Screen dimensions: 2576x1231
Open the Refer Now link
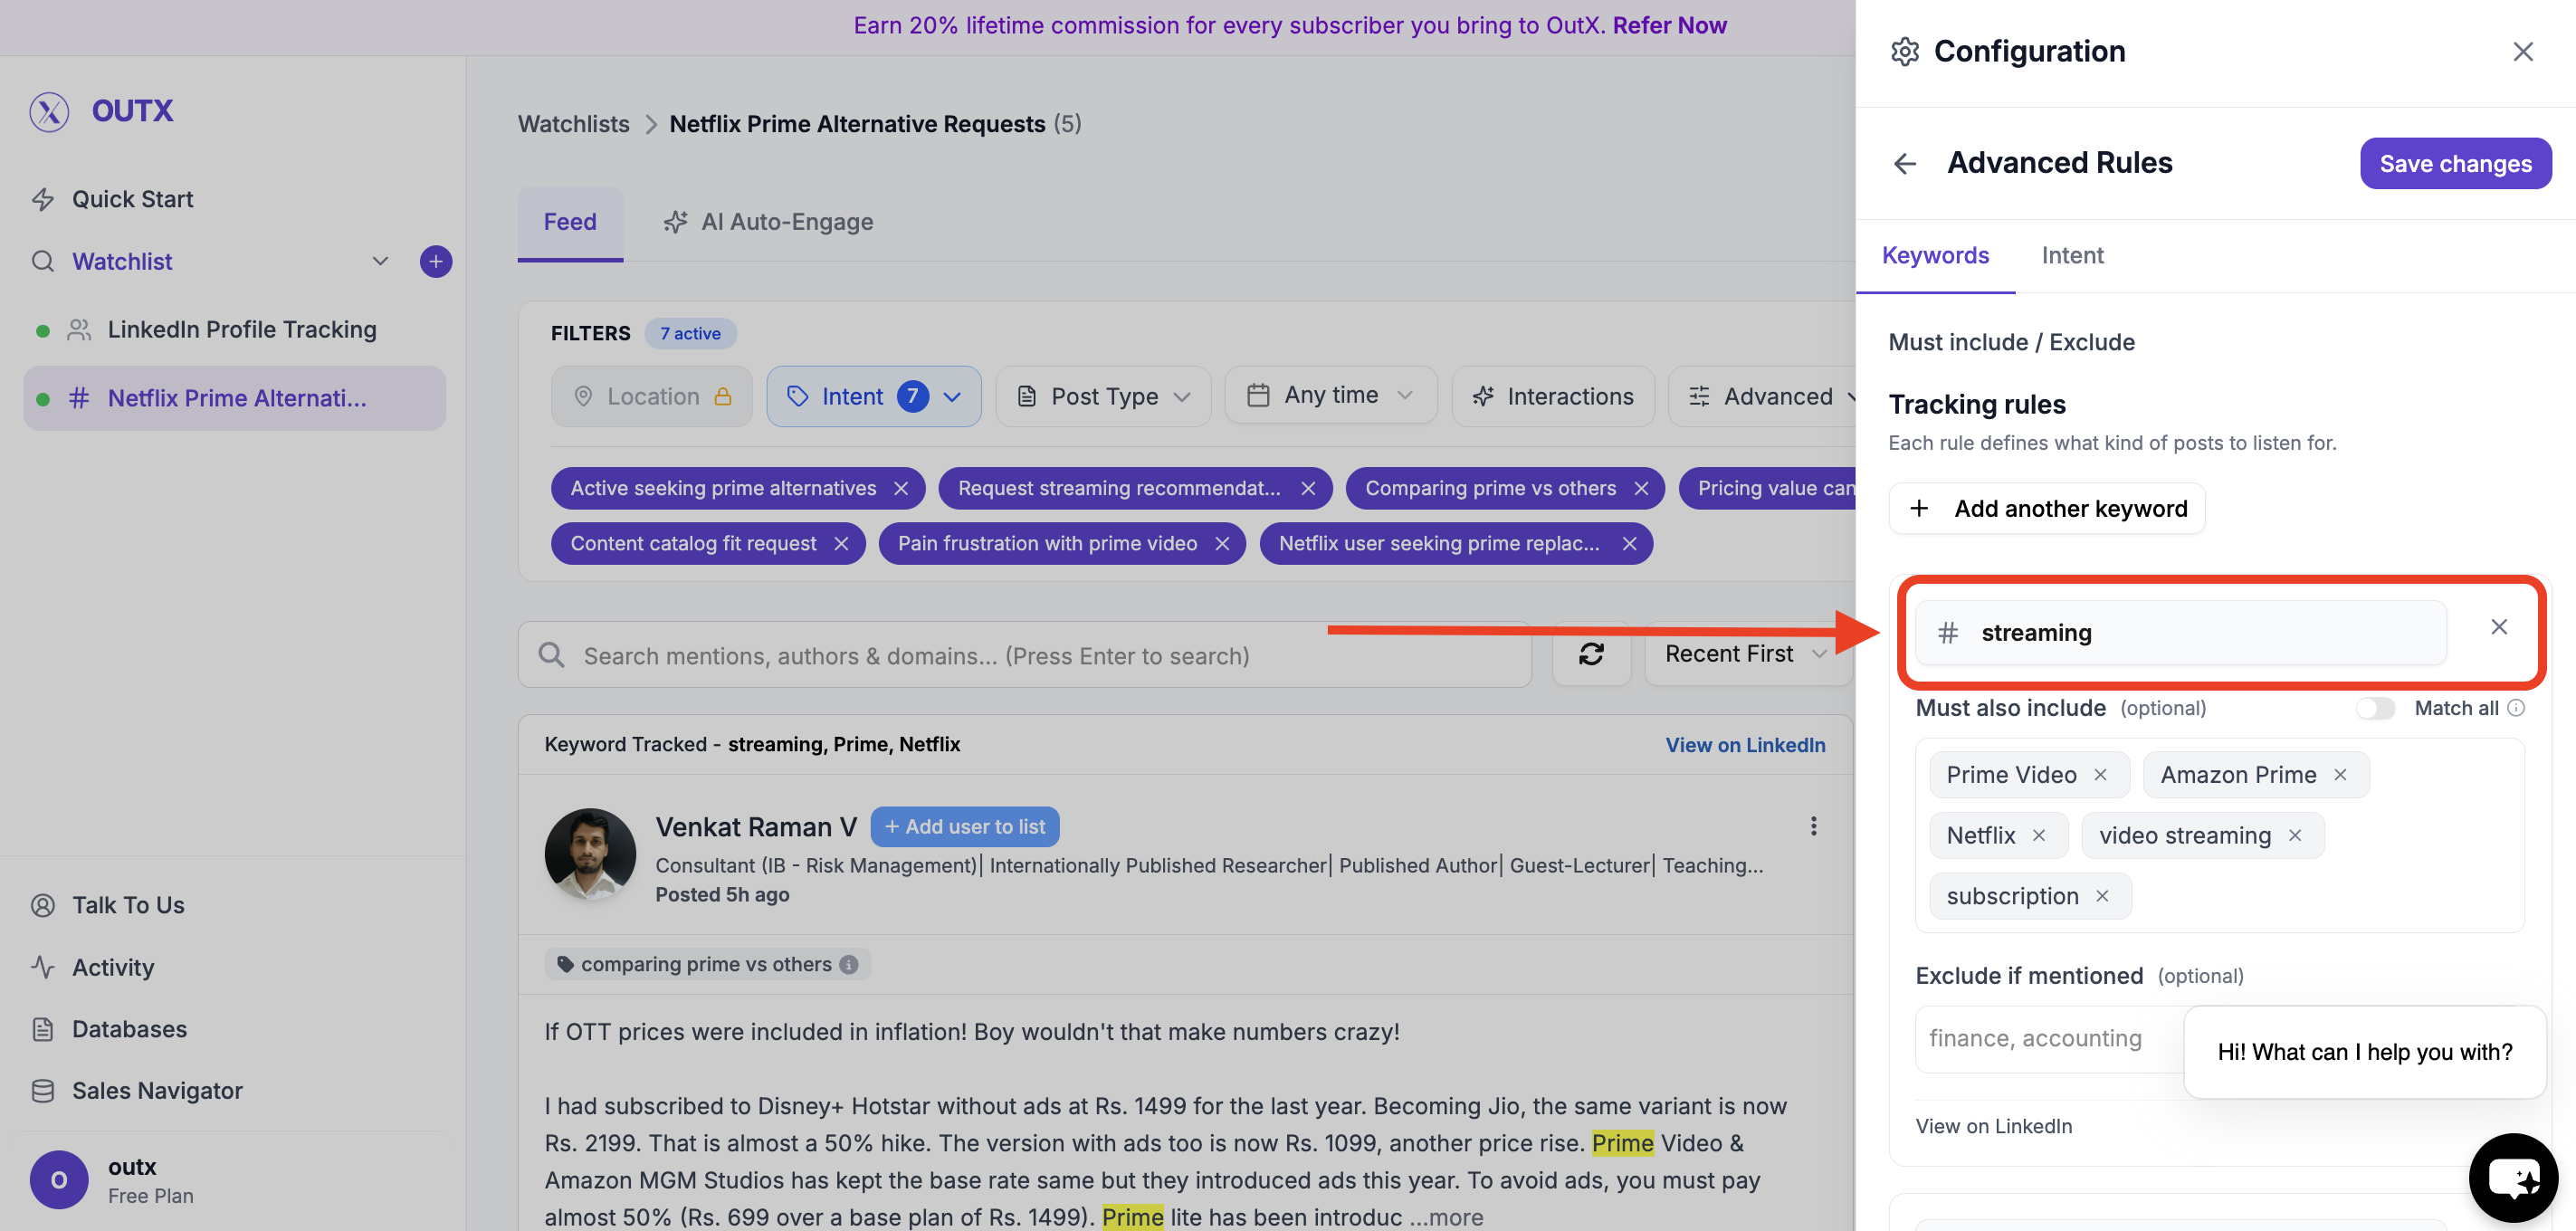click(1668, 25)
